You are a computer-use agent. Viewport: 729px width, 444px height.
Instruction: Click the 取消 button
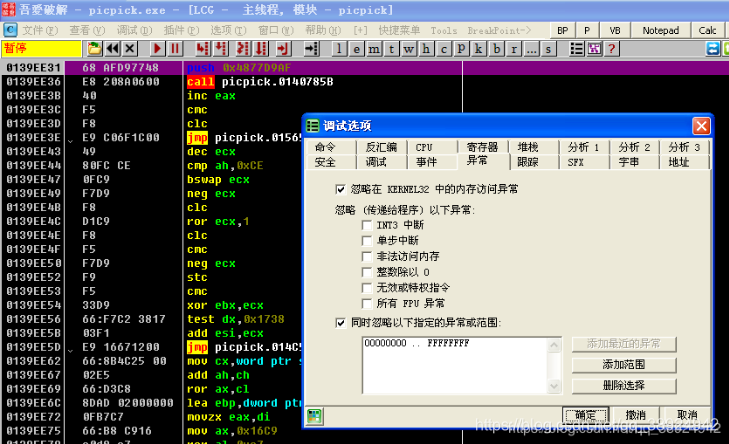tap(687, 415)
